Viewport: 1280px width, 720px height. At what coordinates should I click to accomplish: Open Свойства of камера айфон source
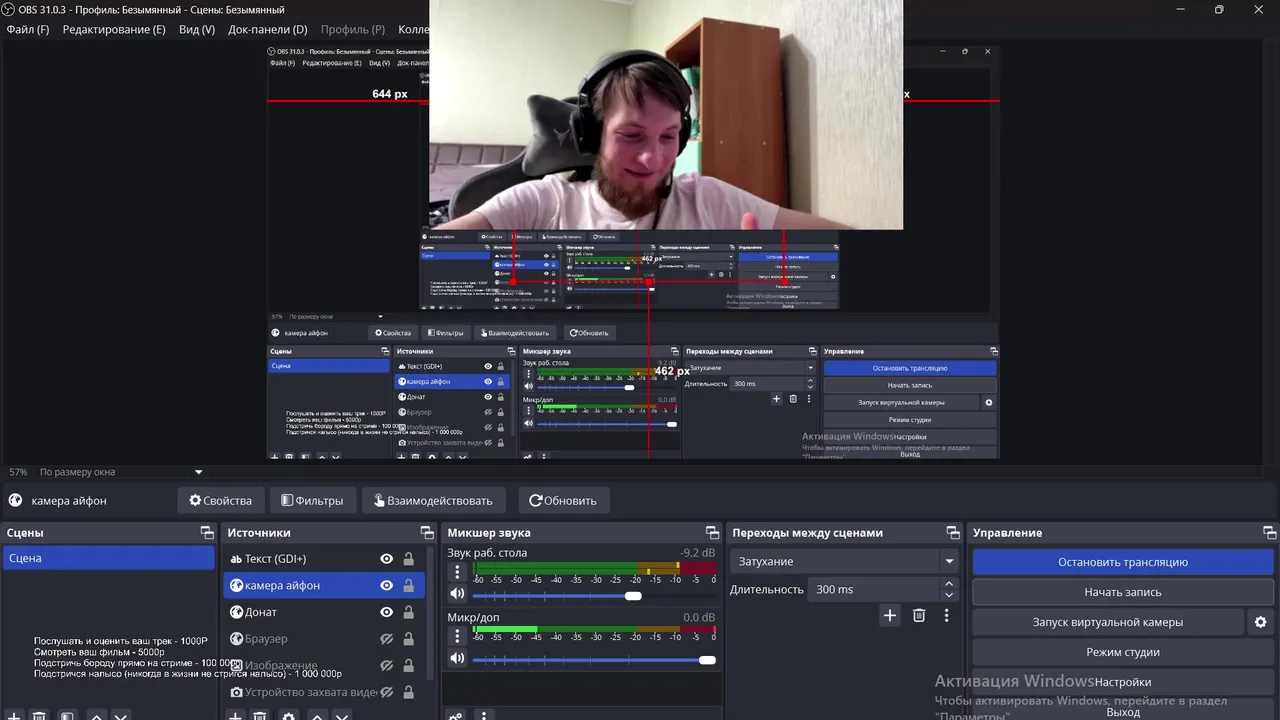[221, 501]
